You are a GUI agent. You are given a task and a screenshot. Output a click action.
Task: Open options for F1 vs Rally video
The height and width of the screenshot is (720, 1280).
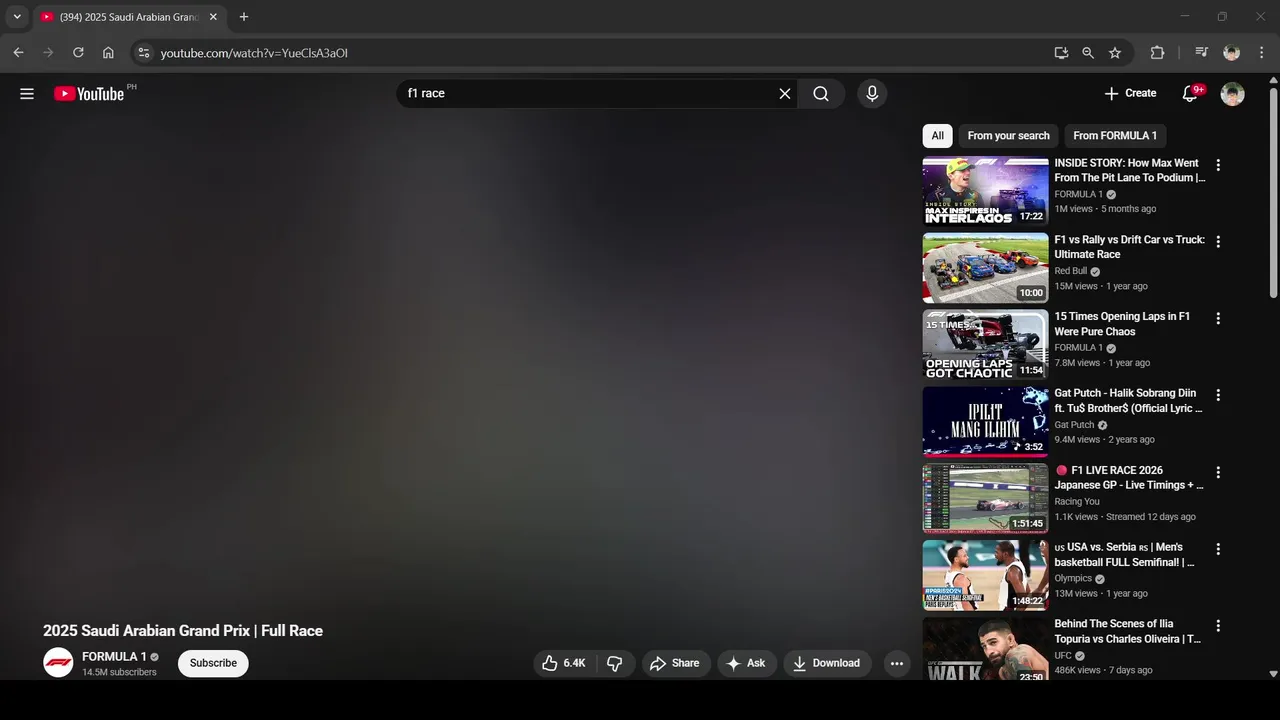point(1218,242)
